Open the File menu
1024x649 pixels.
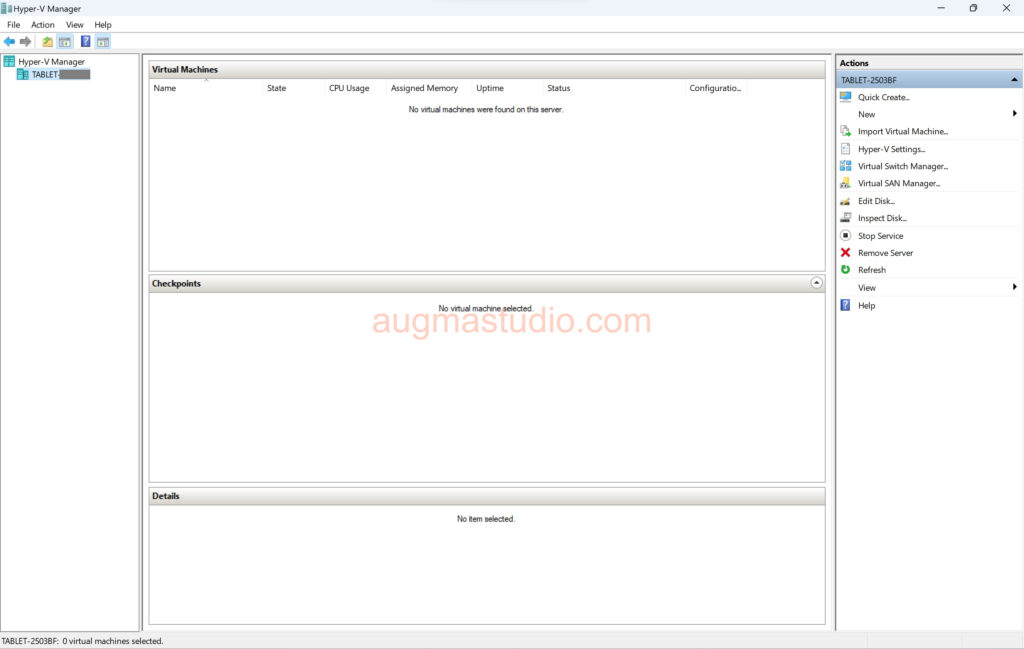(x=13, y=25)
